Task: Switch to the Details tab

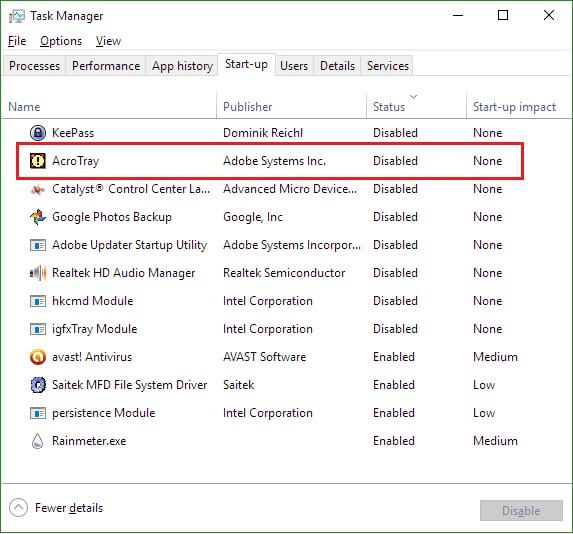Action: click(337, 66)
